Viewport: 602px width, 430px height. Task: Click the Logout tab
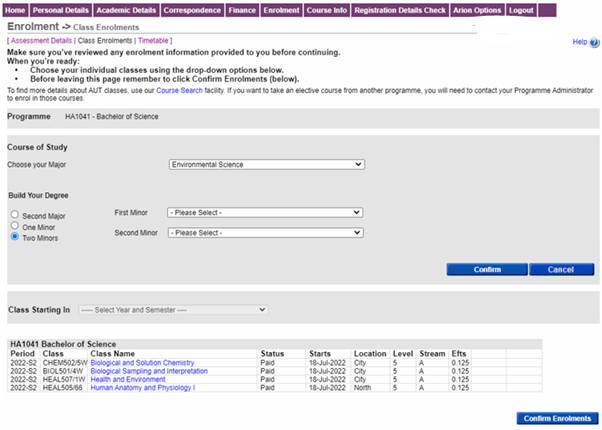[520, 9]
